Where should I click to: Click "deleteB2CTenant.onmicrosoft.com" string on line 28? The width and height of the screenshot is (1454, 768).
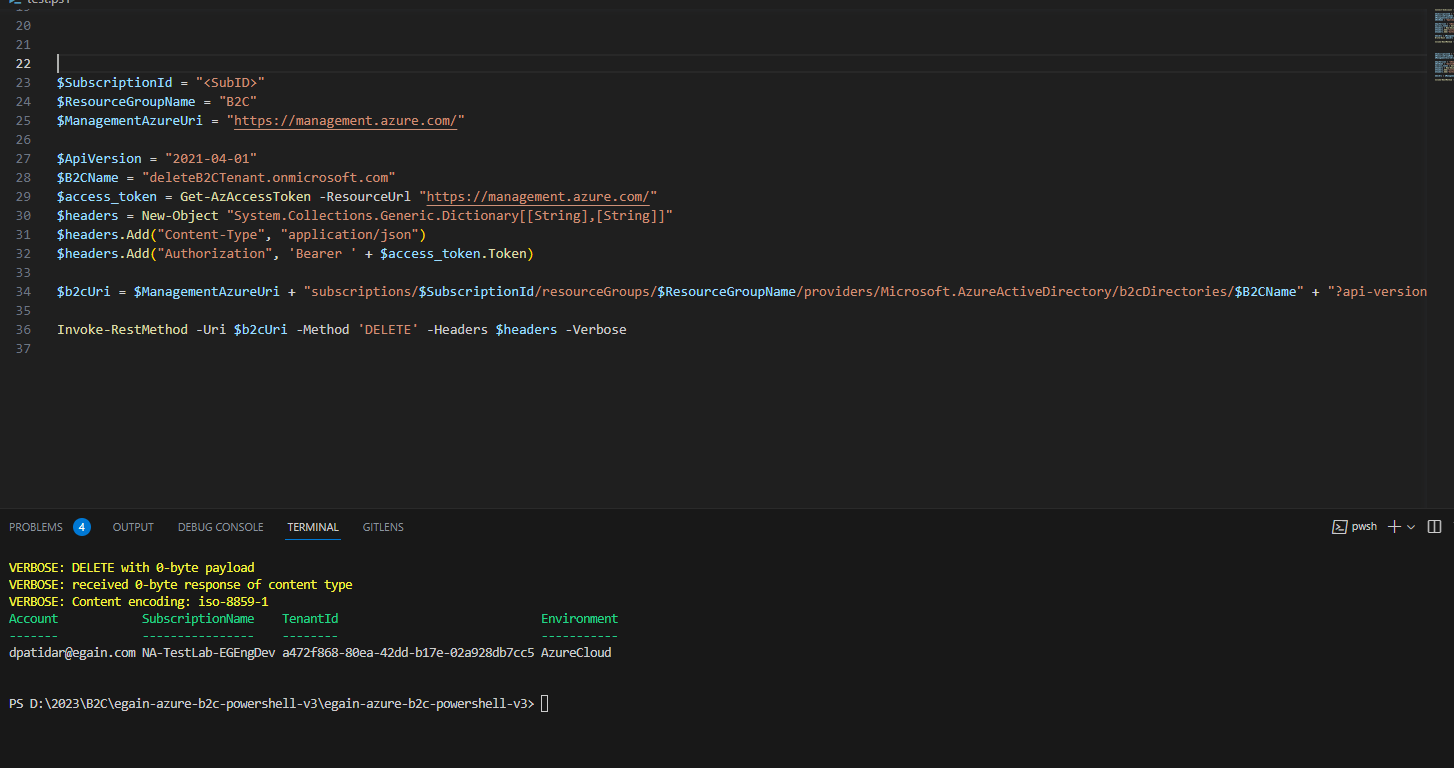[x=268, y=177]
